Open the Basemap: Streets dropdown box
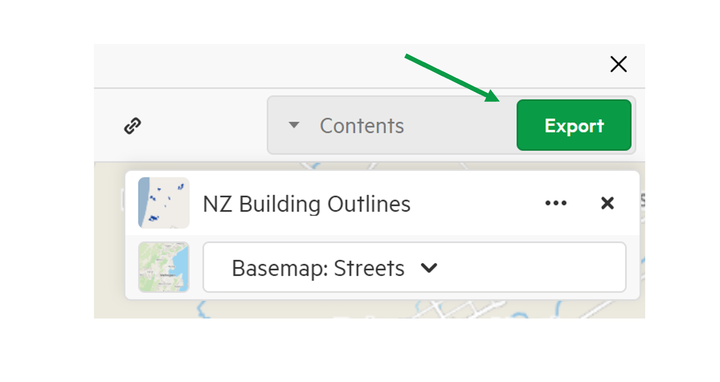The height and width of the screenshot is (382, 720). 414,267
